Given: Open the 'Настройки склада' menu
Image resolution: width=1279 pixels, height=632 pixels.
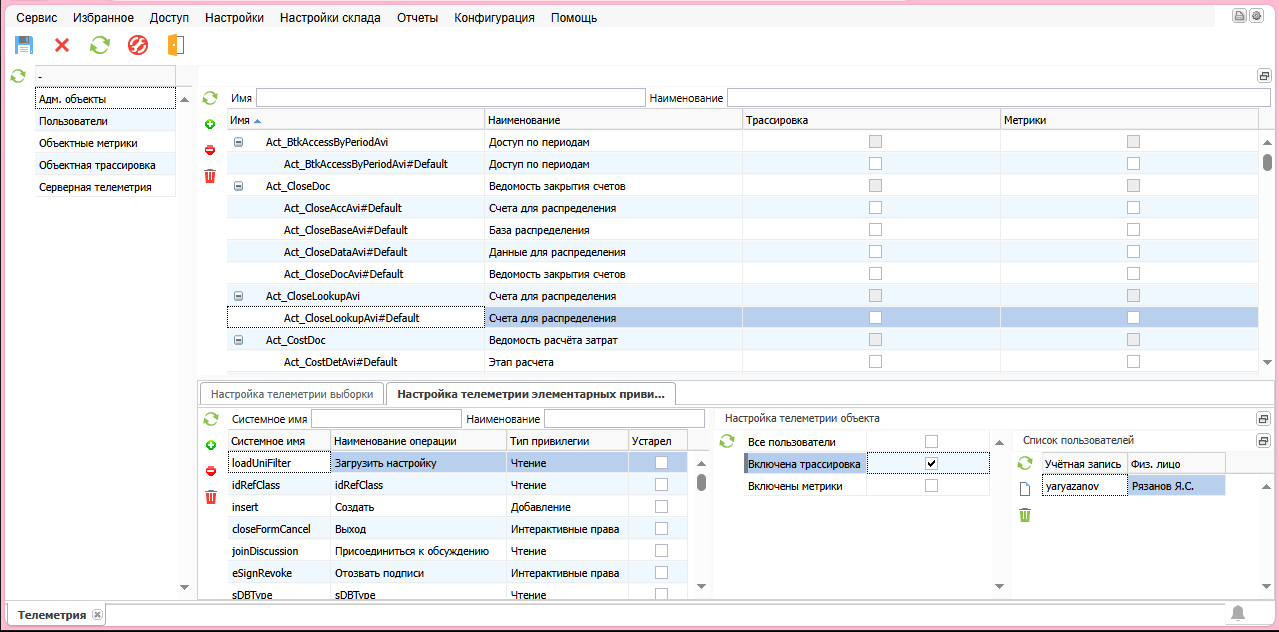Looking at the screenshot, I should pos(330,18).
